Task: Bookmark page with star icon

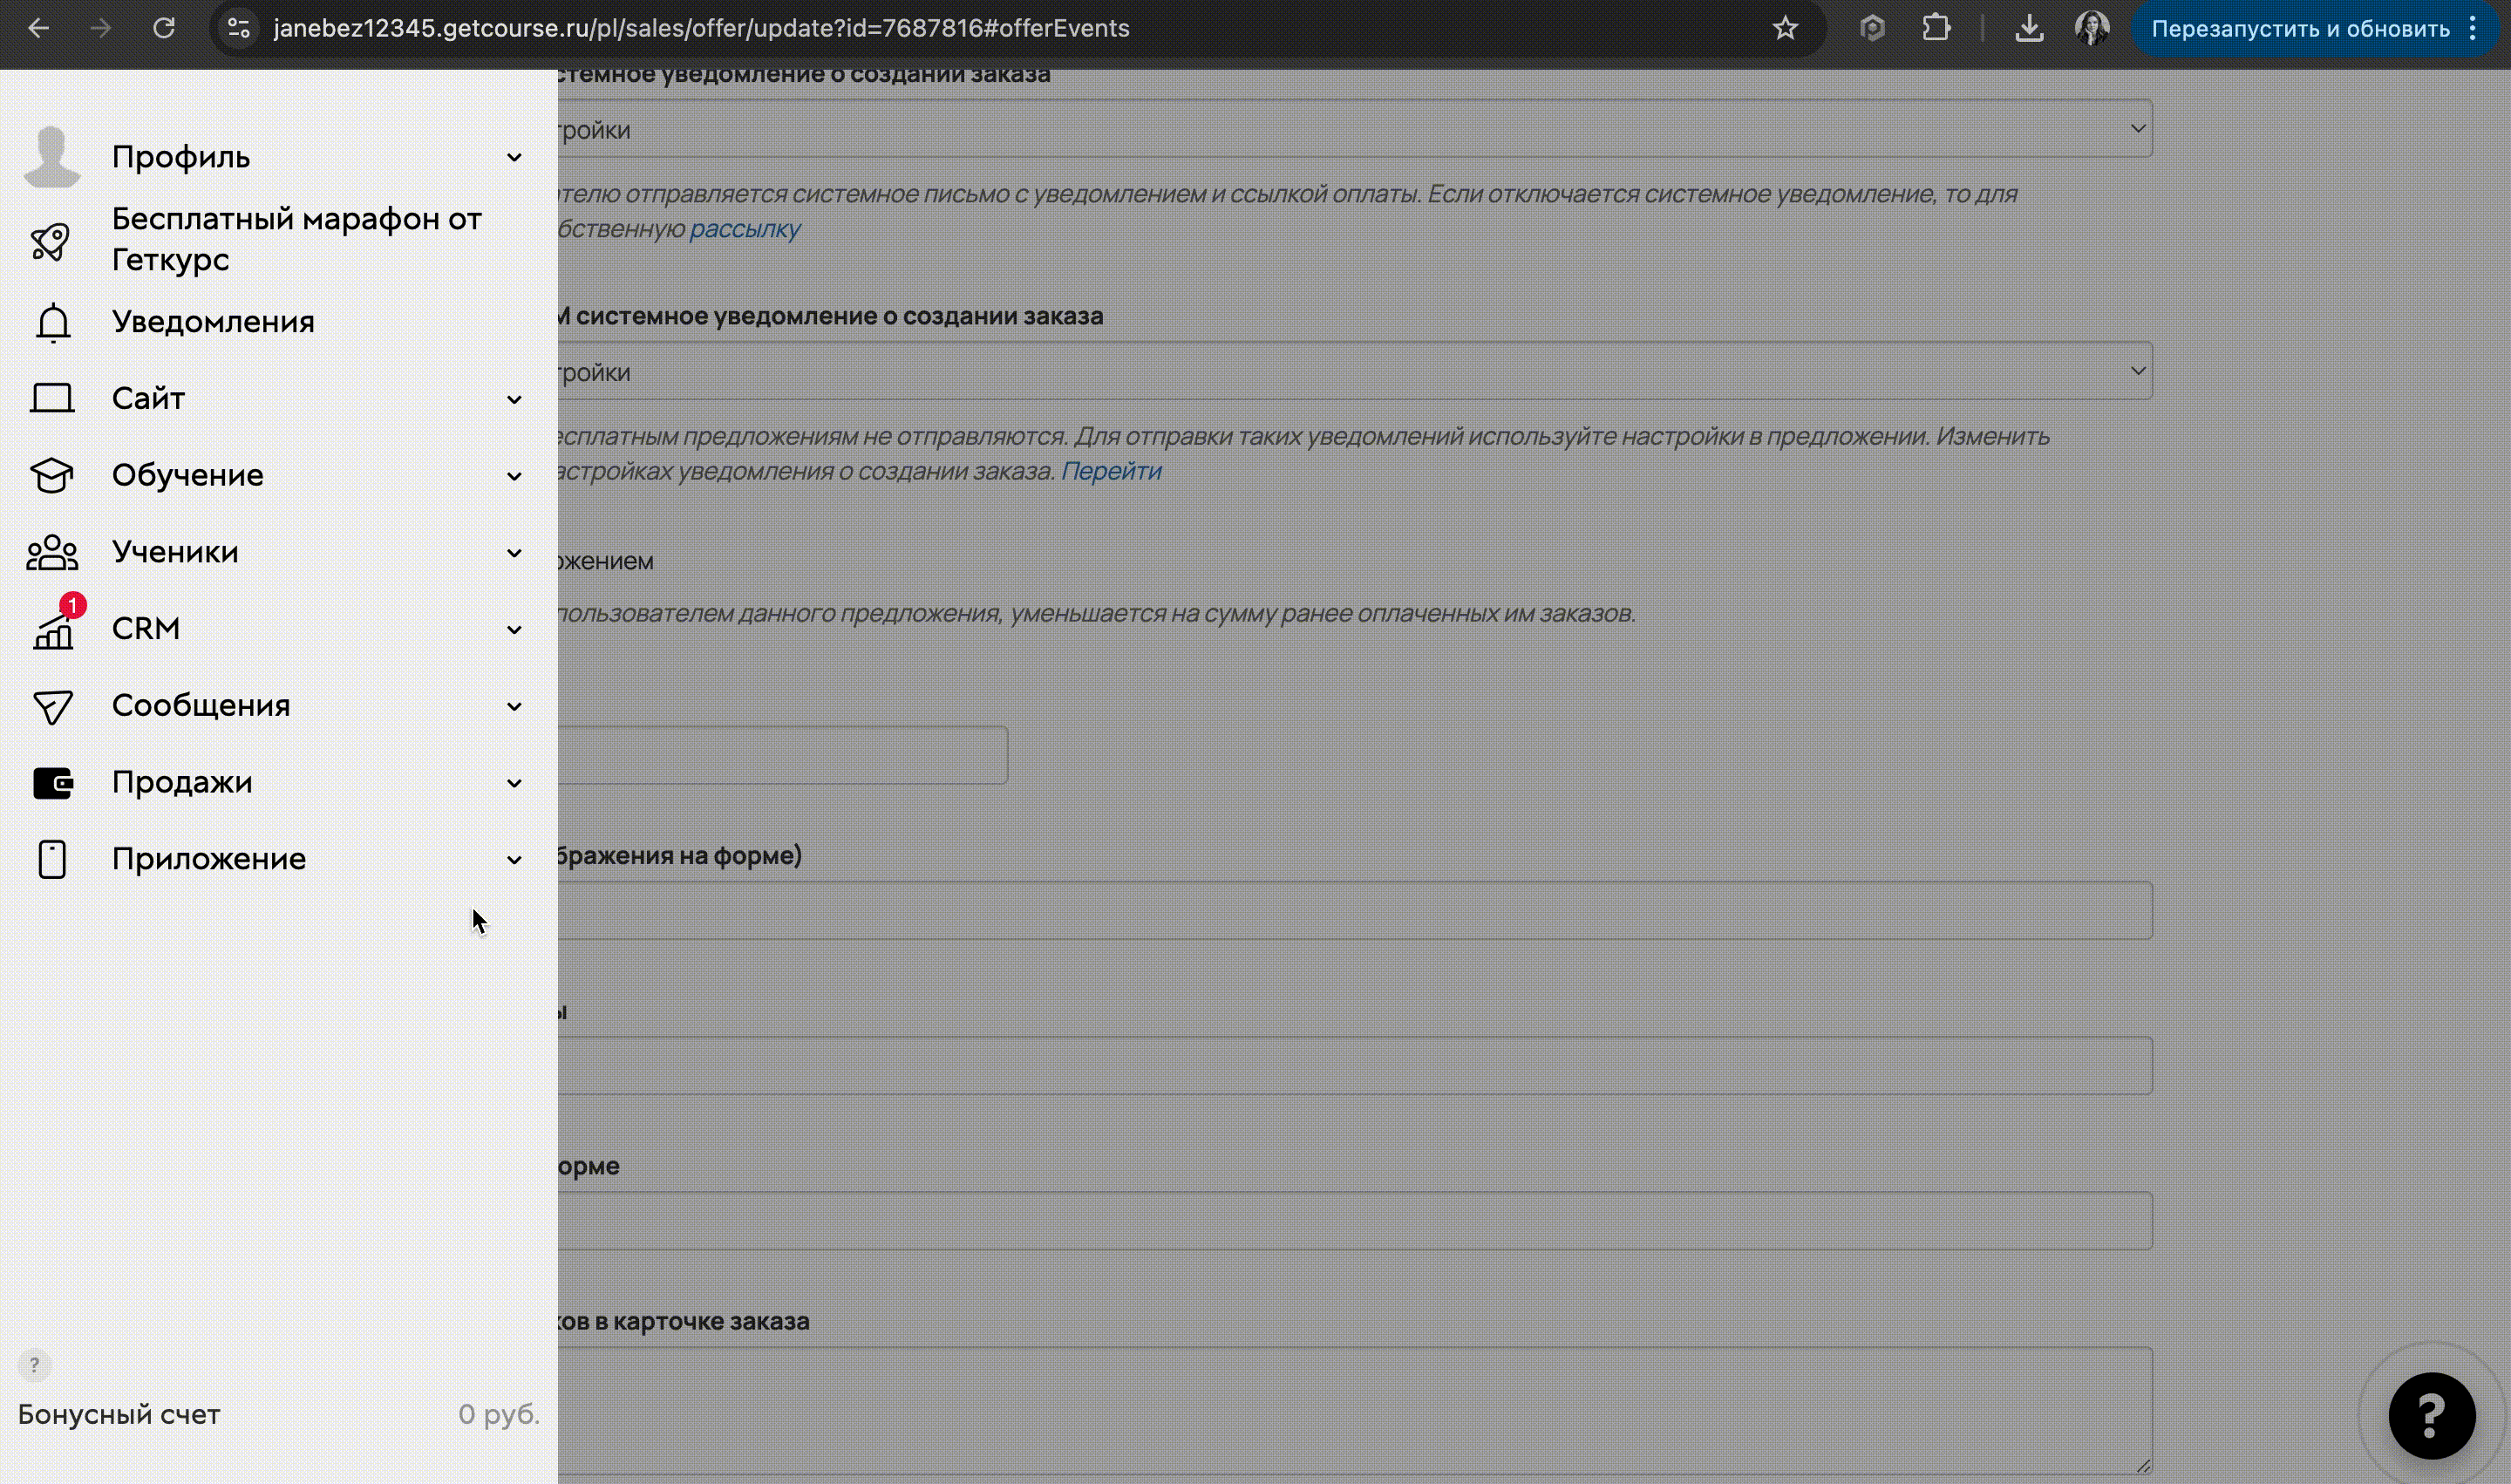Action: pos(1785,29)
